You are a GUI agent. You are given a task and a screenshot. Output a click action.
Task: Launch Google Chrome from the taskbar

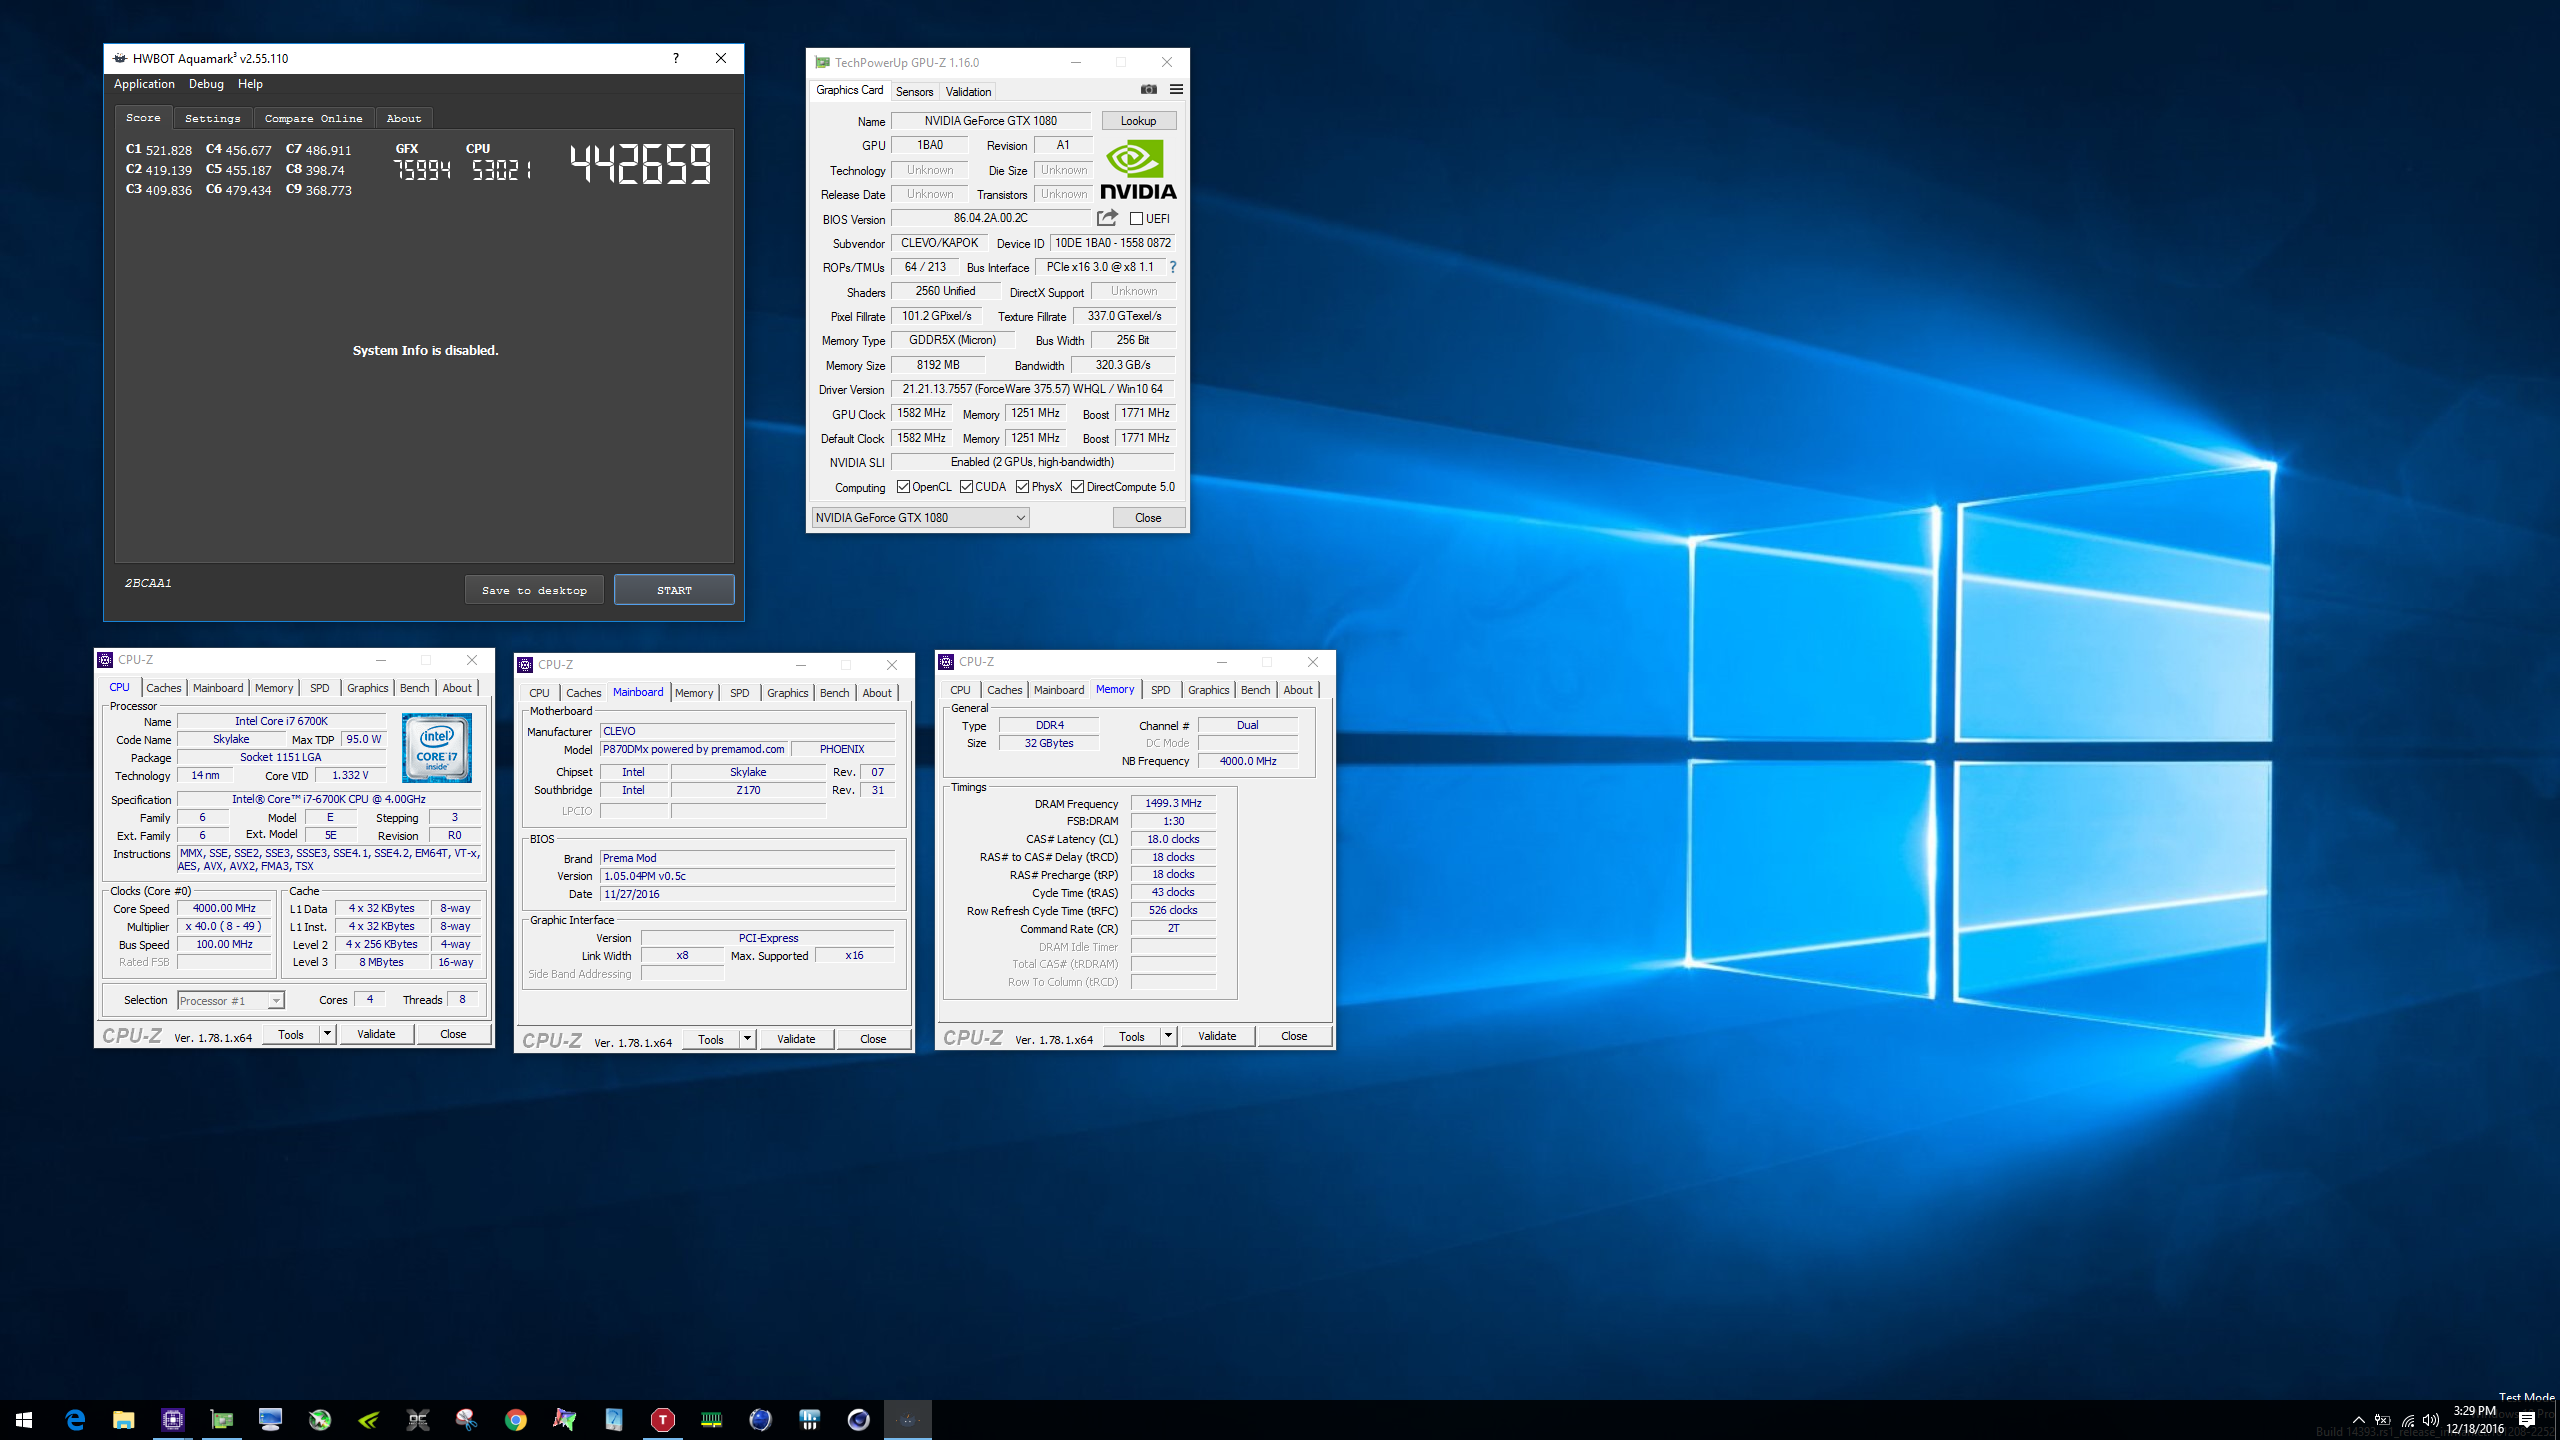(515, 1420)
